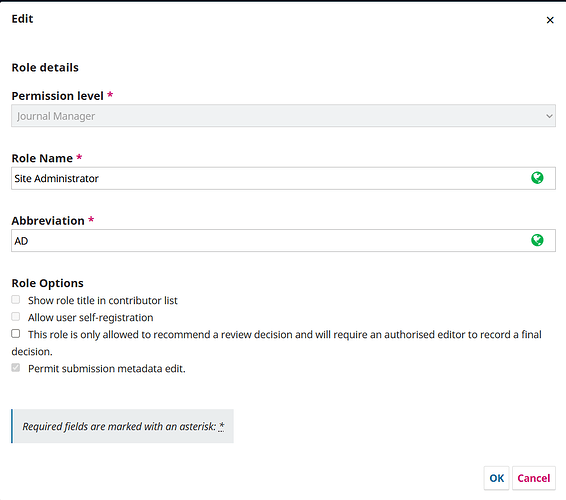566x500 pixels.
Task: Click the Role Name field label
Action: click(42, 158)
